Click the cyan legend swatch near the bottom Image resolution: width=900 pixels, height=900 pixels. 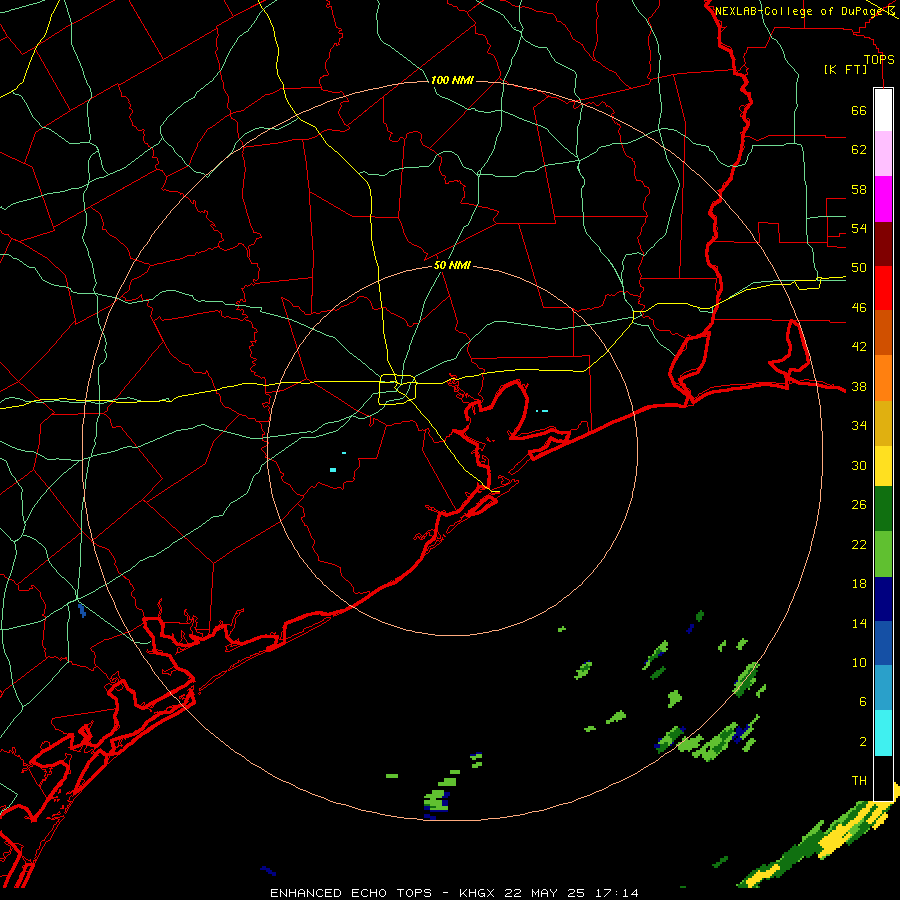tap(883, 734)
